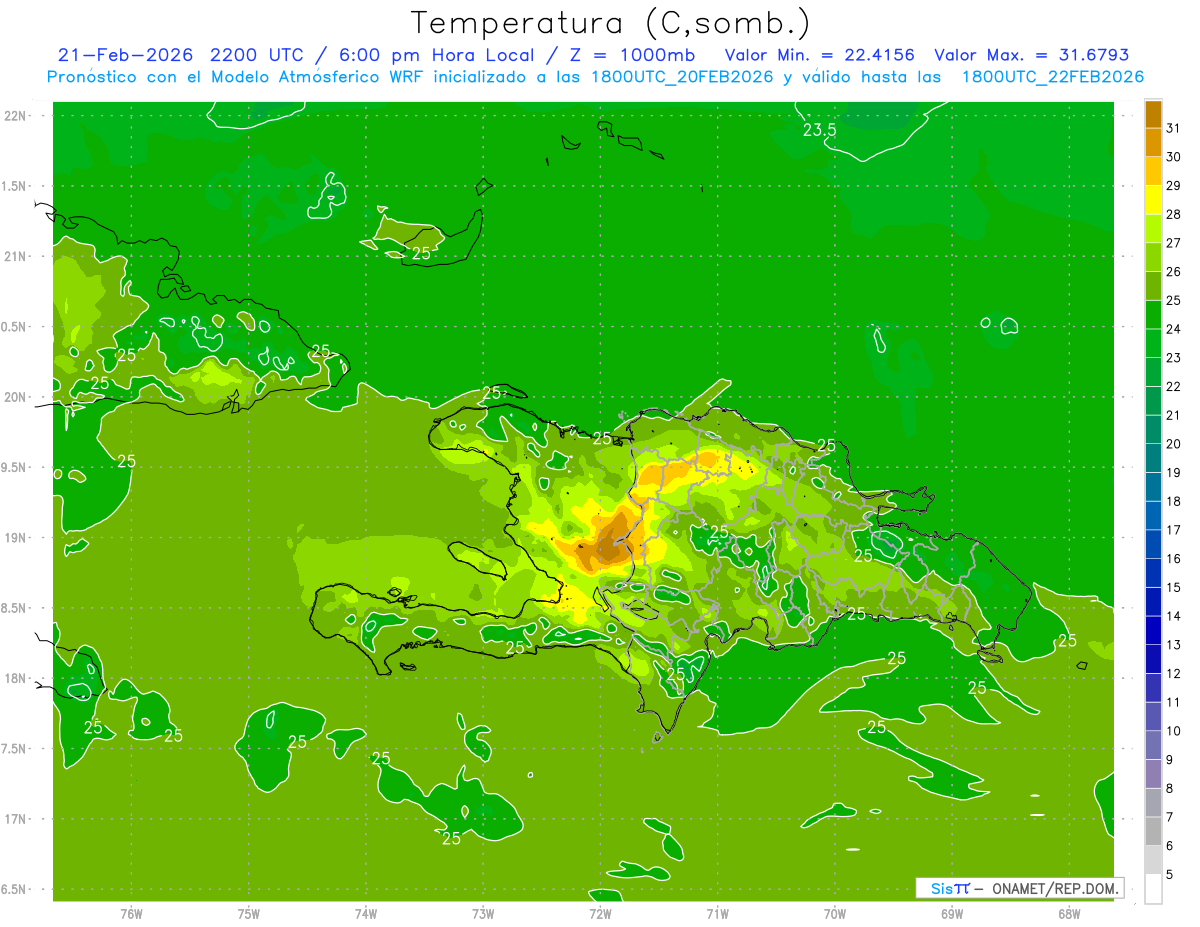The image size is (1200, 927).
Task: Click the '74W' longitude axis label
Action: click(x=365, y=914)
